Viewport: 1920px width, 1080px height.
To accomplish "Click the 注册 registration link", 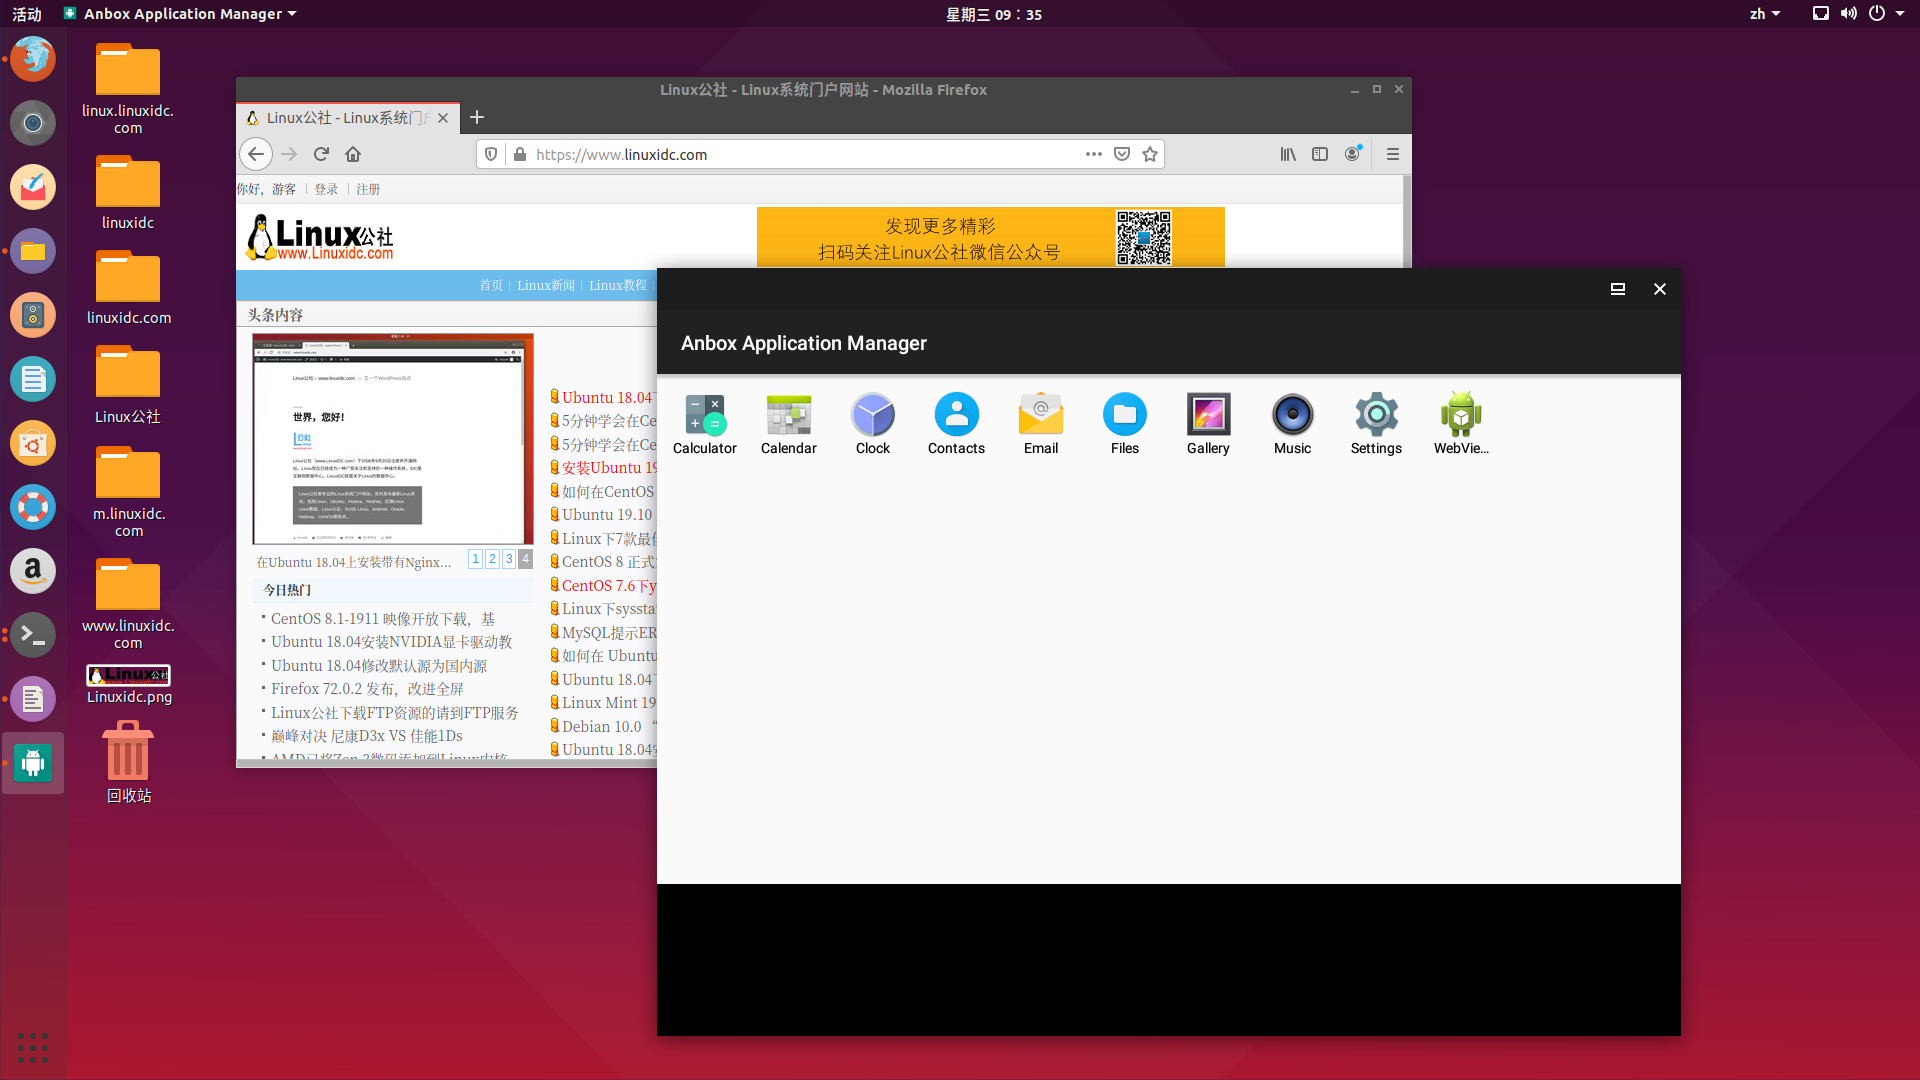I will (x=367, y=188).
